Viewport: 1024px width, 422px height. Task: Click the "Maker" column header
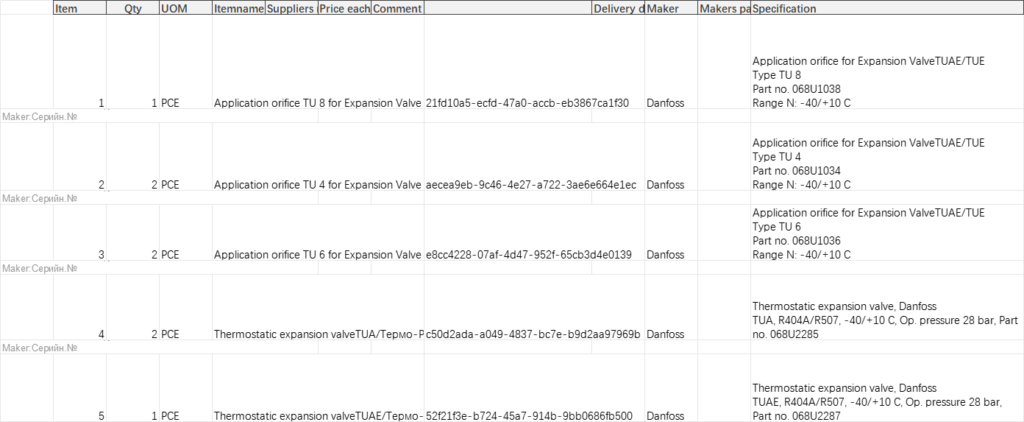tap(670, 9)
